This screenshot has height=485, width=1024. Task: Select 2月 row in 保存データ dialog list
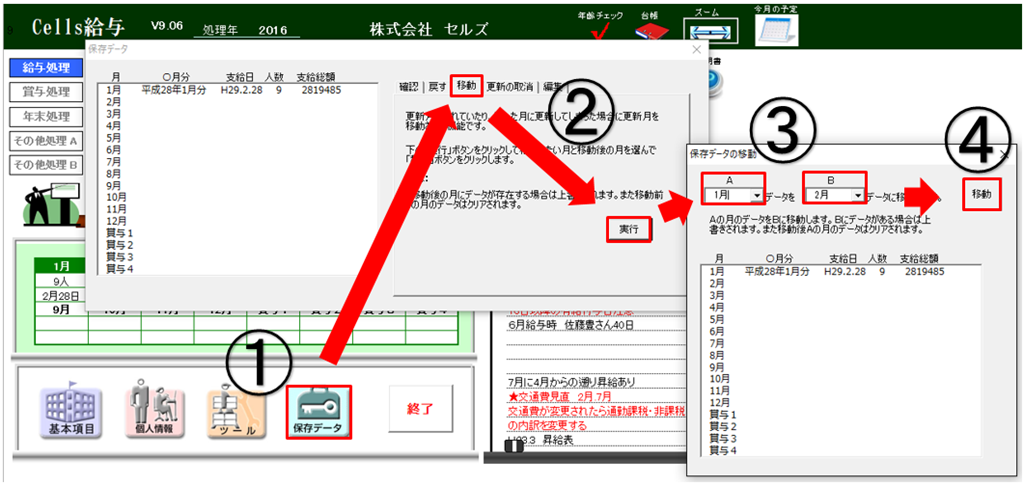pyautogui.click(x=237, y=102)
